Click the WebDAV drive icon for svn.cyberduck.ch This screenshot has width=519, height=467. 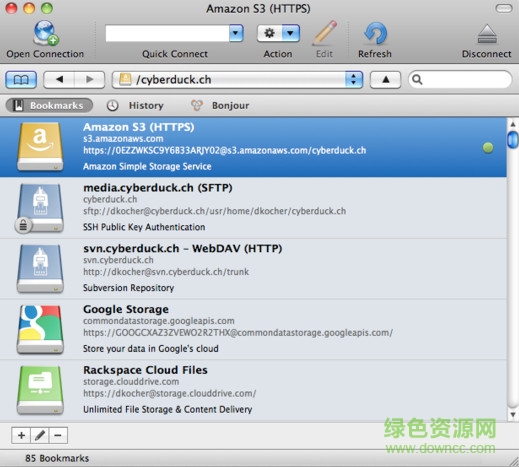pos(40,269)
